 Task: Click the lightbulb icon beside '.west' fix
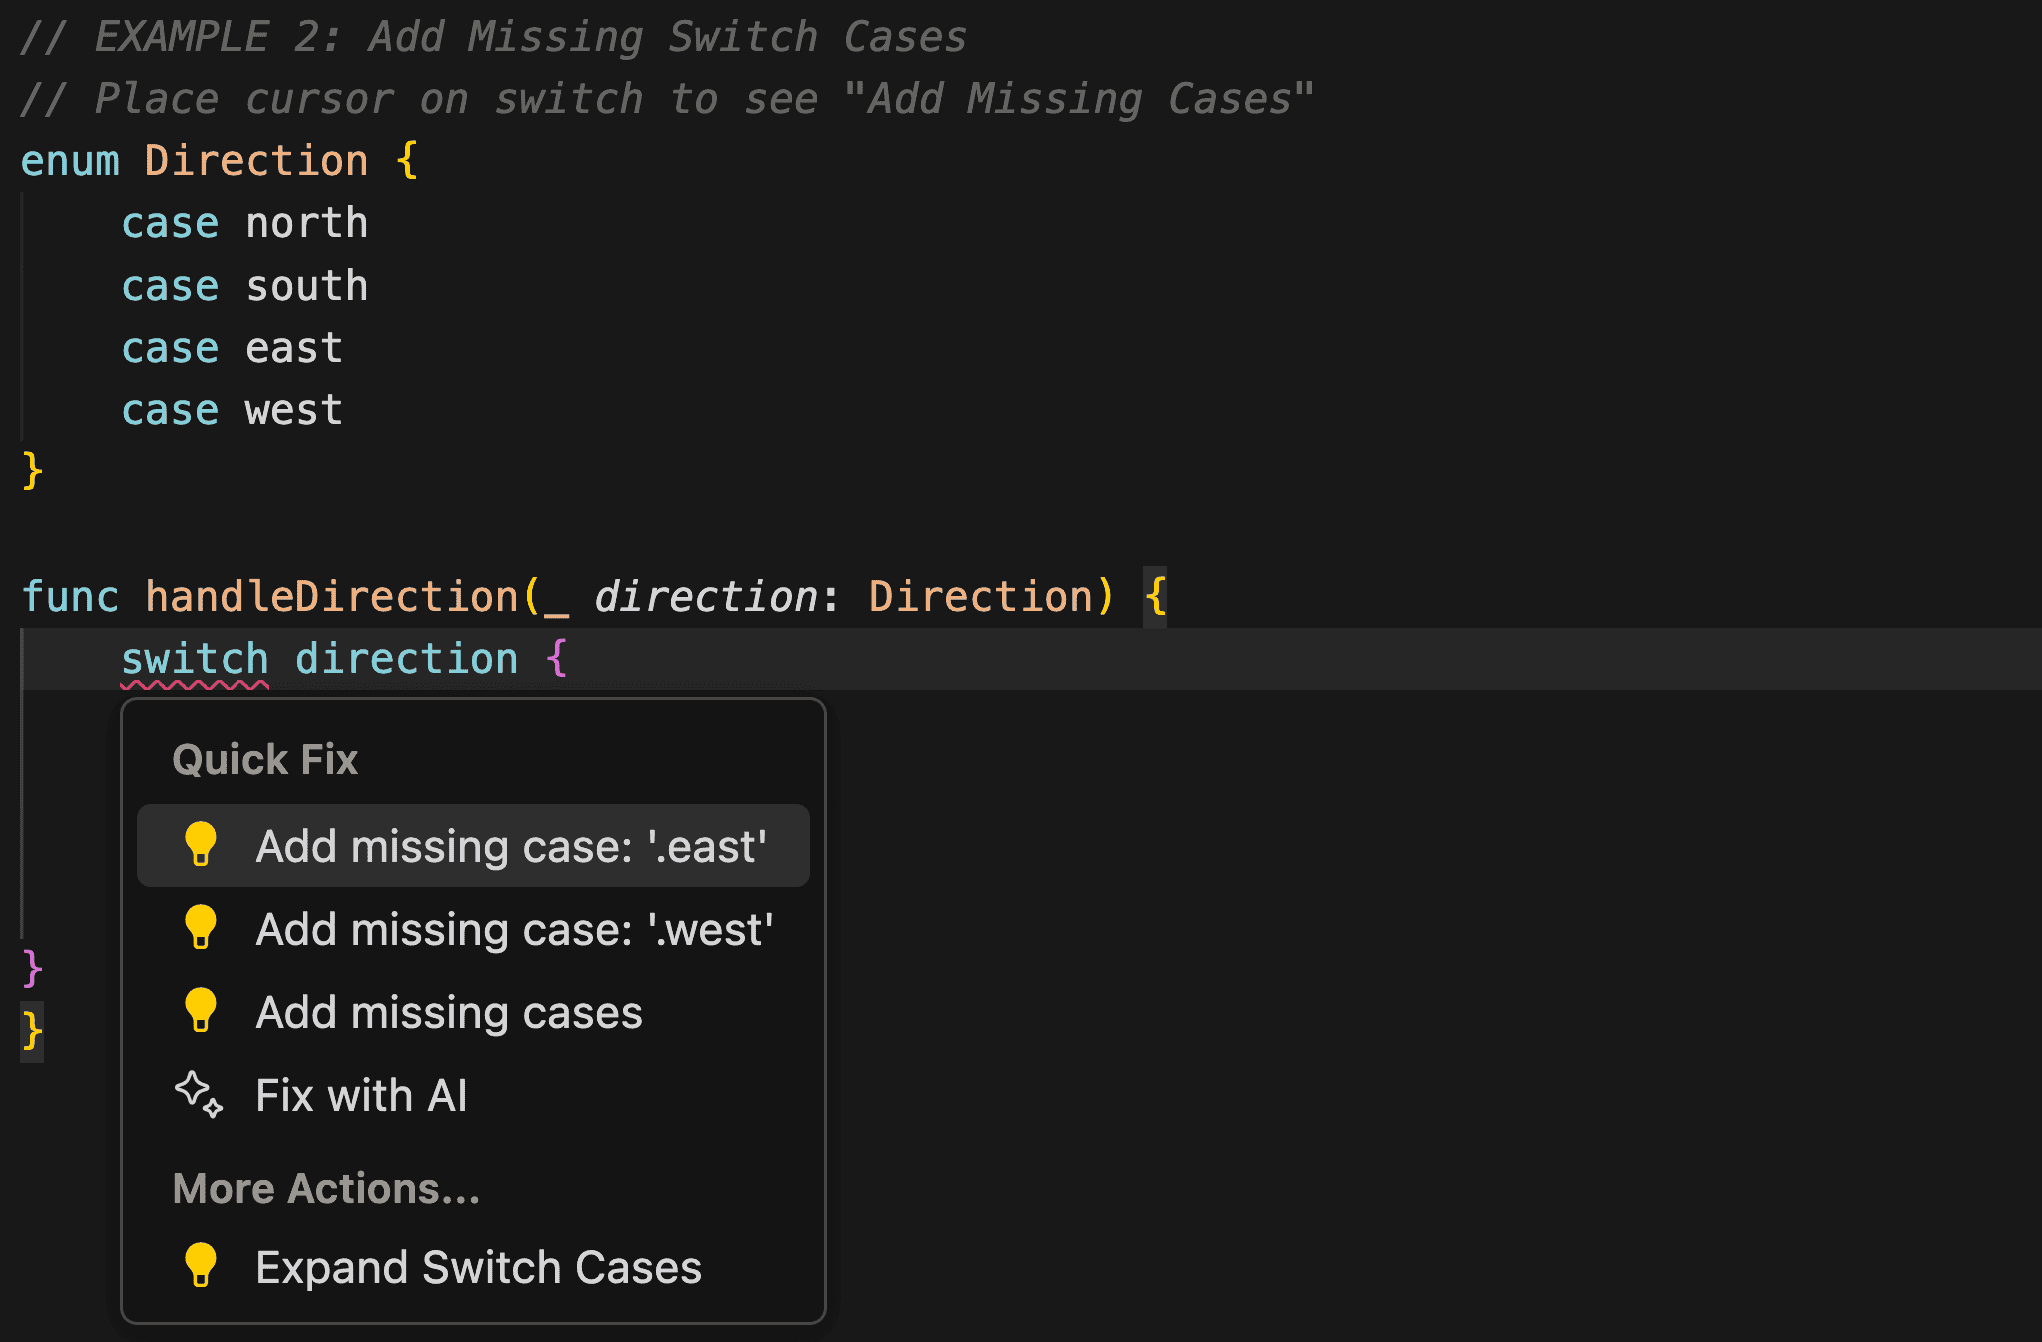[203, 928]
